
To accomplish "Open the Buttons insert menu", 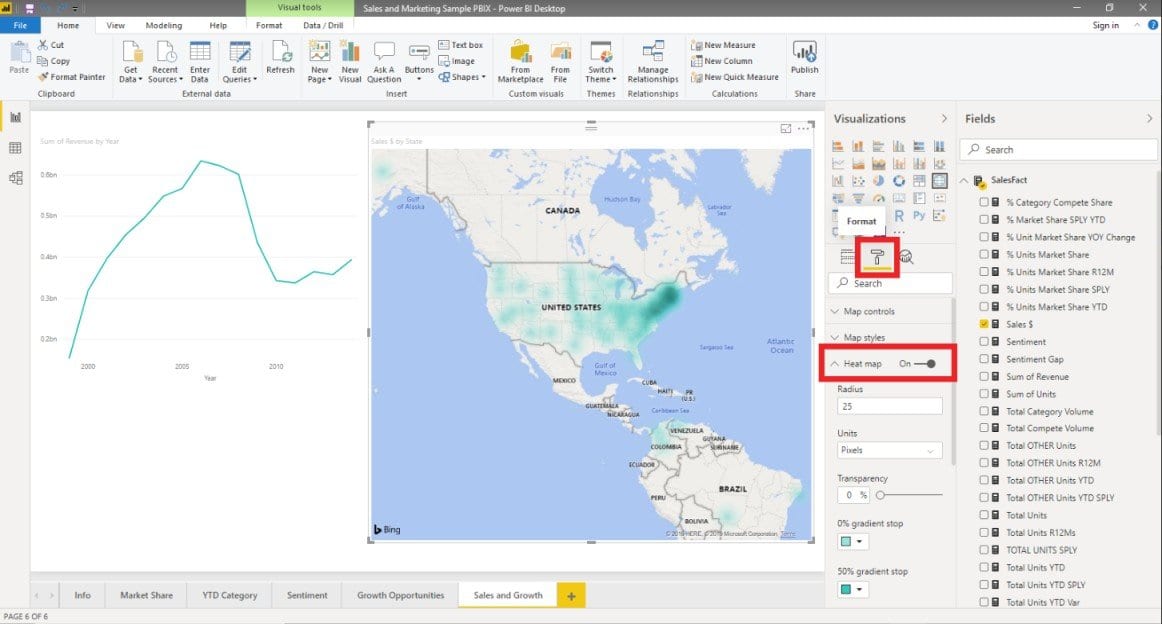I will 419,60.
